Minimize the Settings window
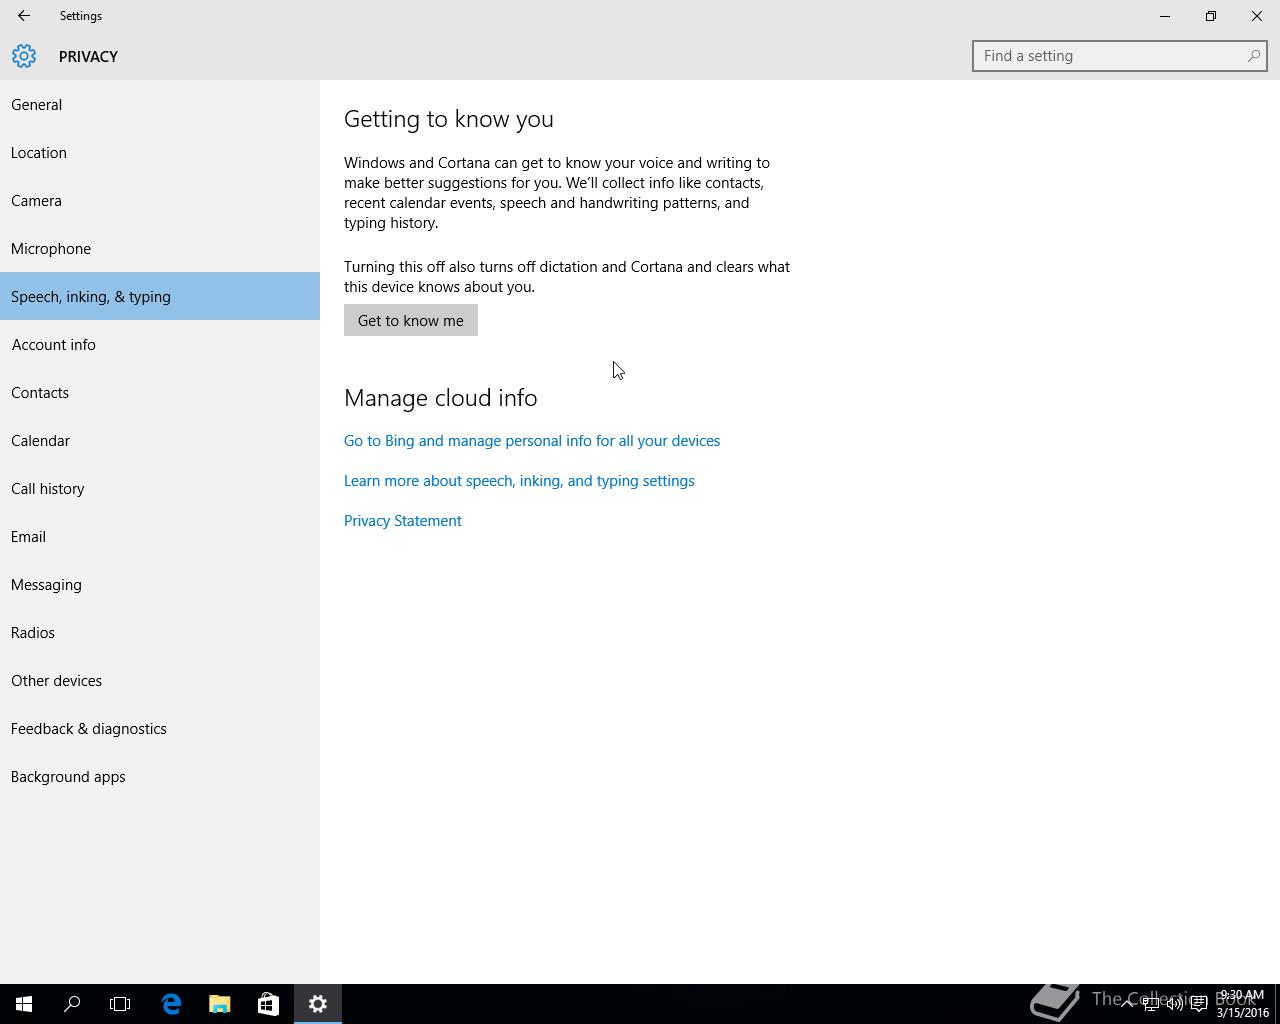 point(1165,16)
